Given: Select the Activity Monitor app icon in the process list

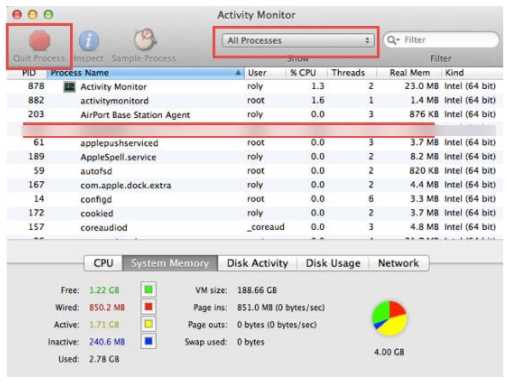Looking at the screenshot, I should tap(69, 87).
